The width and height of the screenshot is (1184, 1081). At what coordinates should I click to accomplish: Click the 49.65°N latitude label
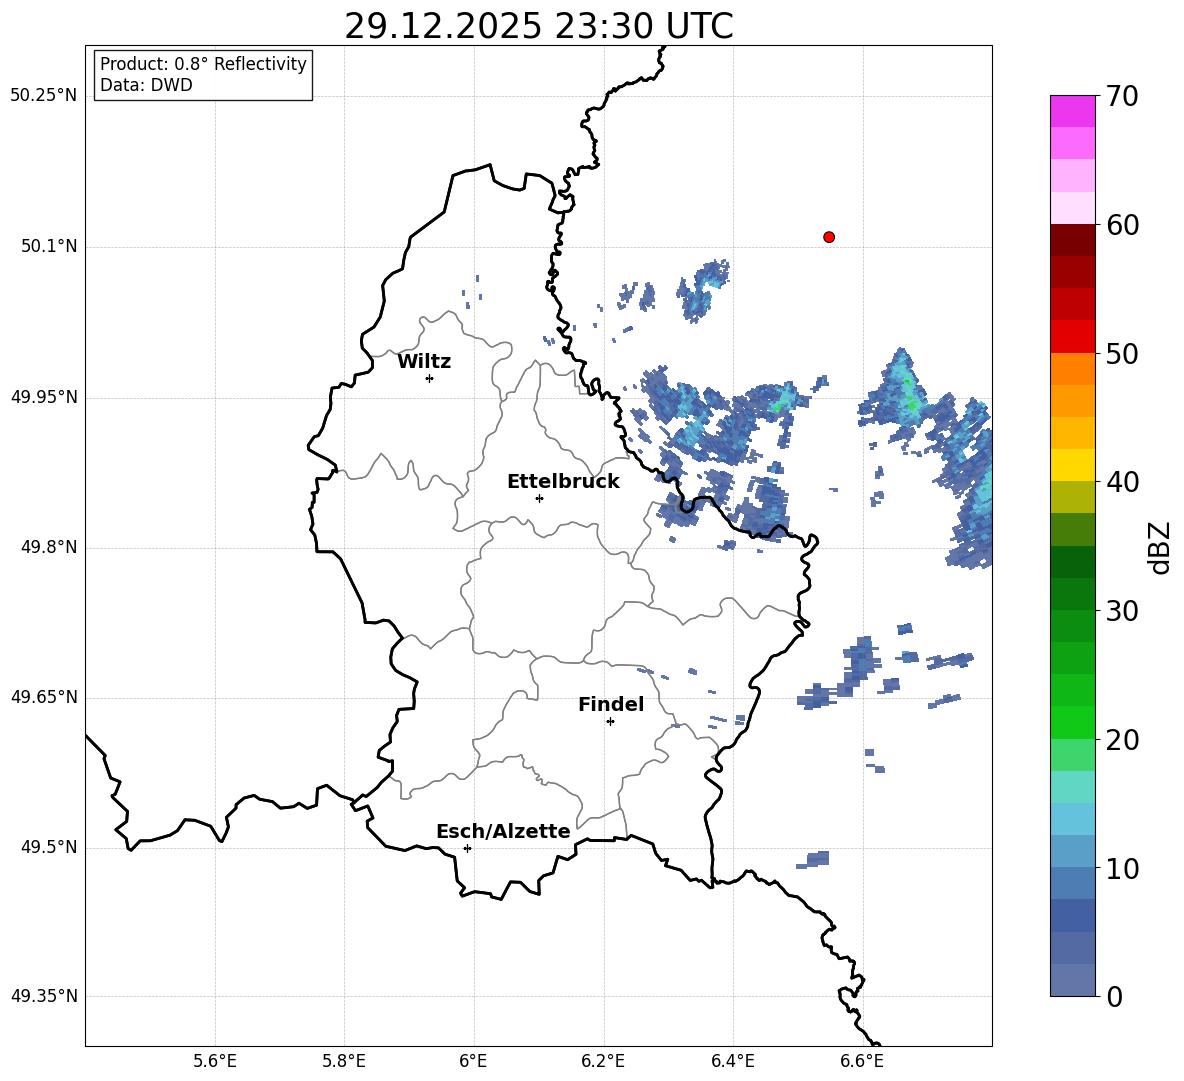click(x=44, y=696)
